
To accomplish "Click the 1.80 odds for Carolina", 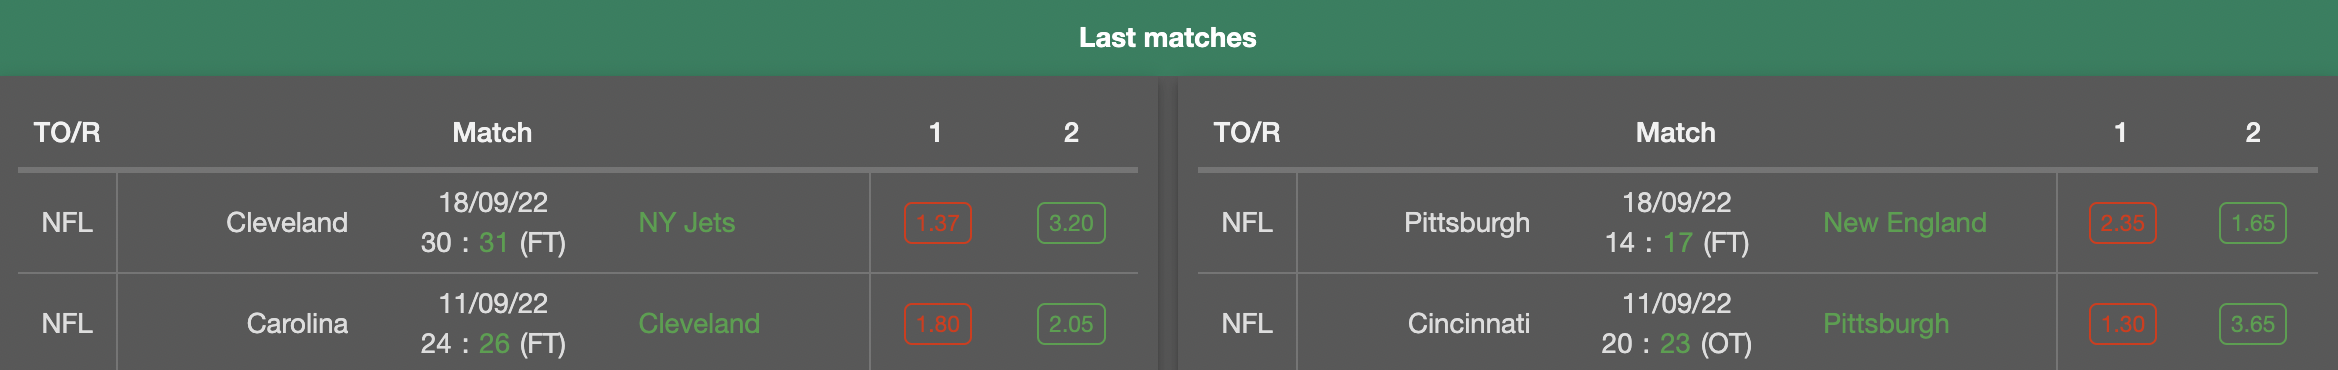I will (x=937, y=324).
